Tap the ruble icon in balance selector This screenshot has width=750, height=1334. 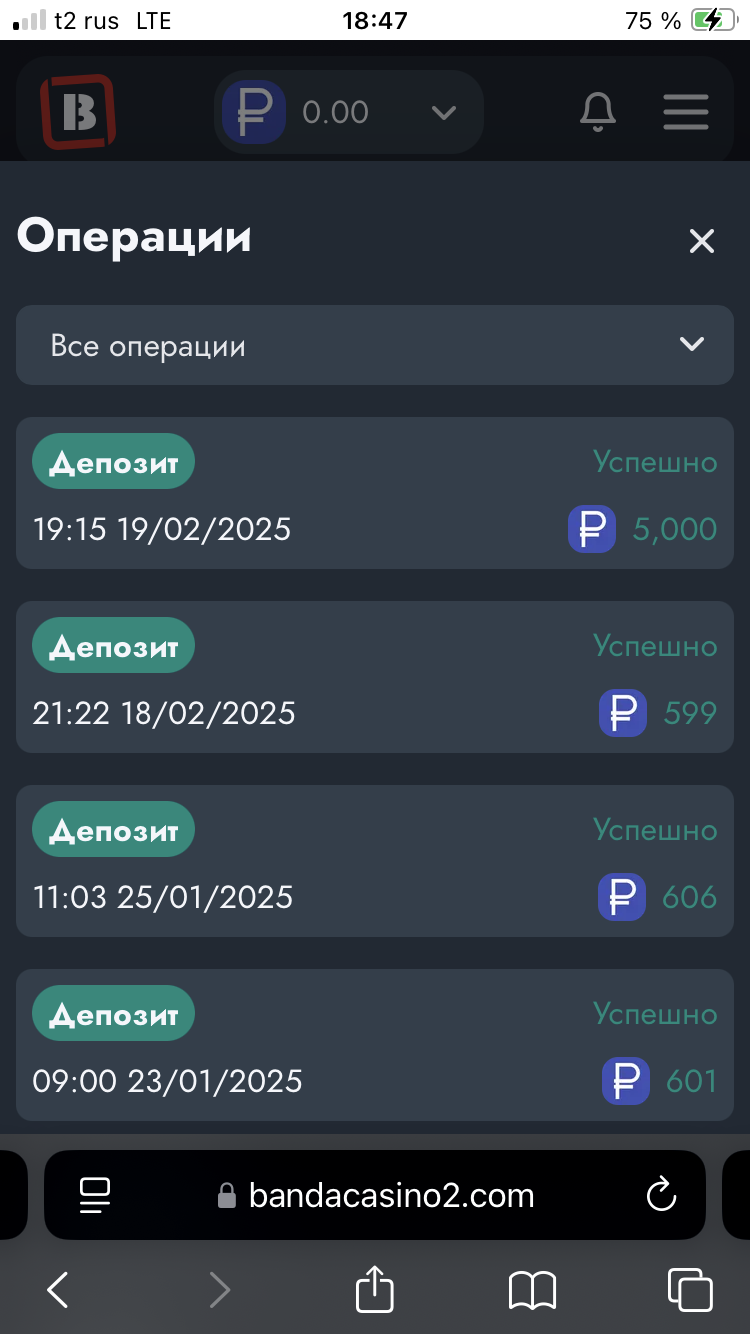click(254, 112)
